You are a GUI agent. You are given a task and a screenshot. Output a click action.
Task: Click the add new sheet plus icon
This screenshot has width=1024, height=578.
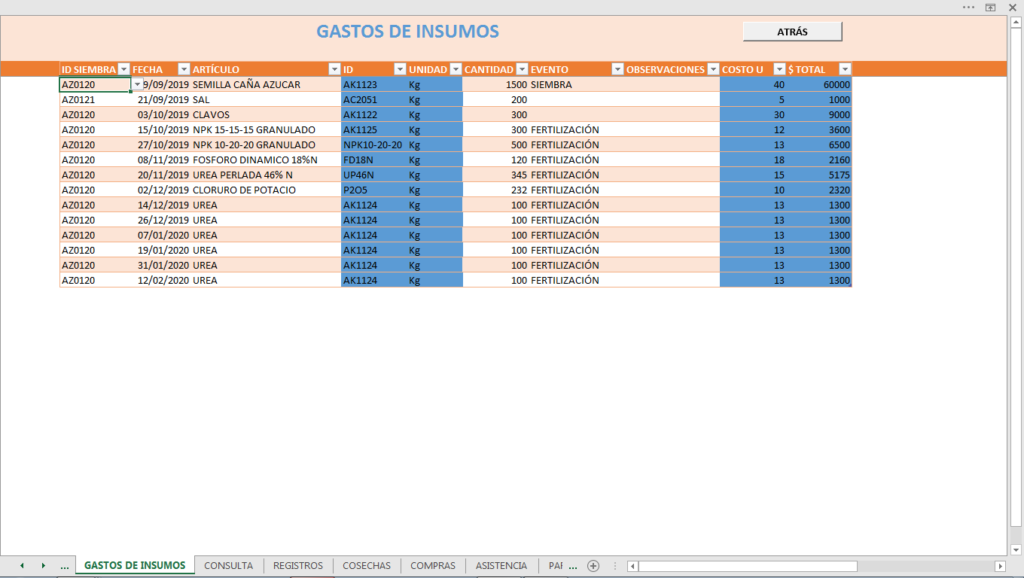(593, 566)
